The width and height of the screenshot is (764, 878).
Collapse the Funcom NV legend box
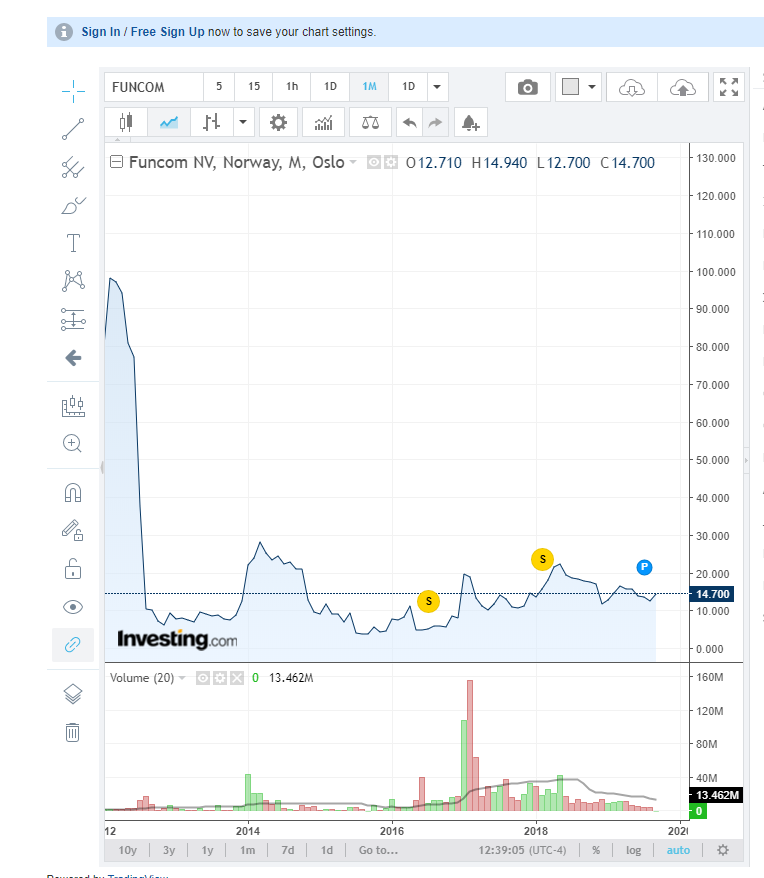pos(117,162)
